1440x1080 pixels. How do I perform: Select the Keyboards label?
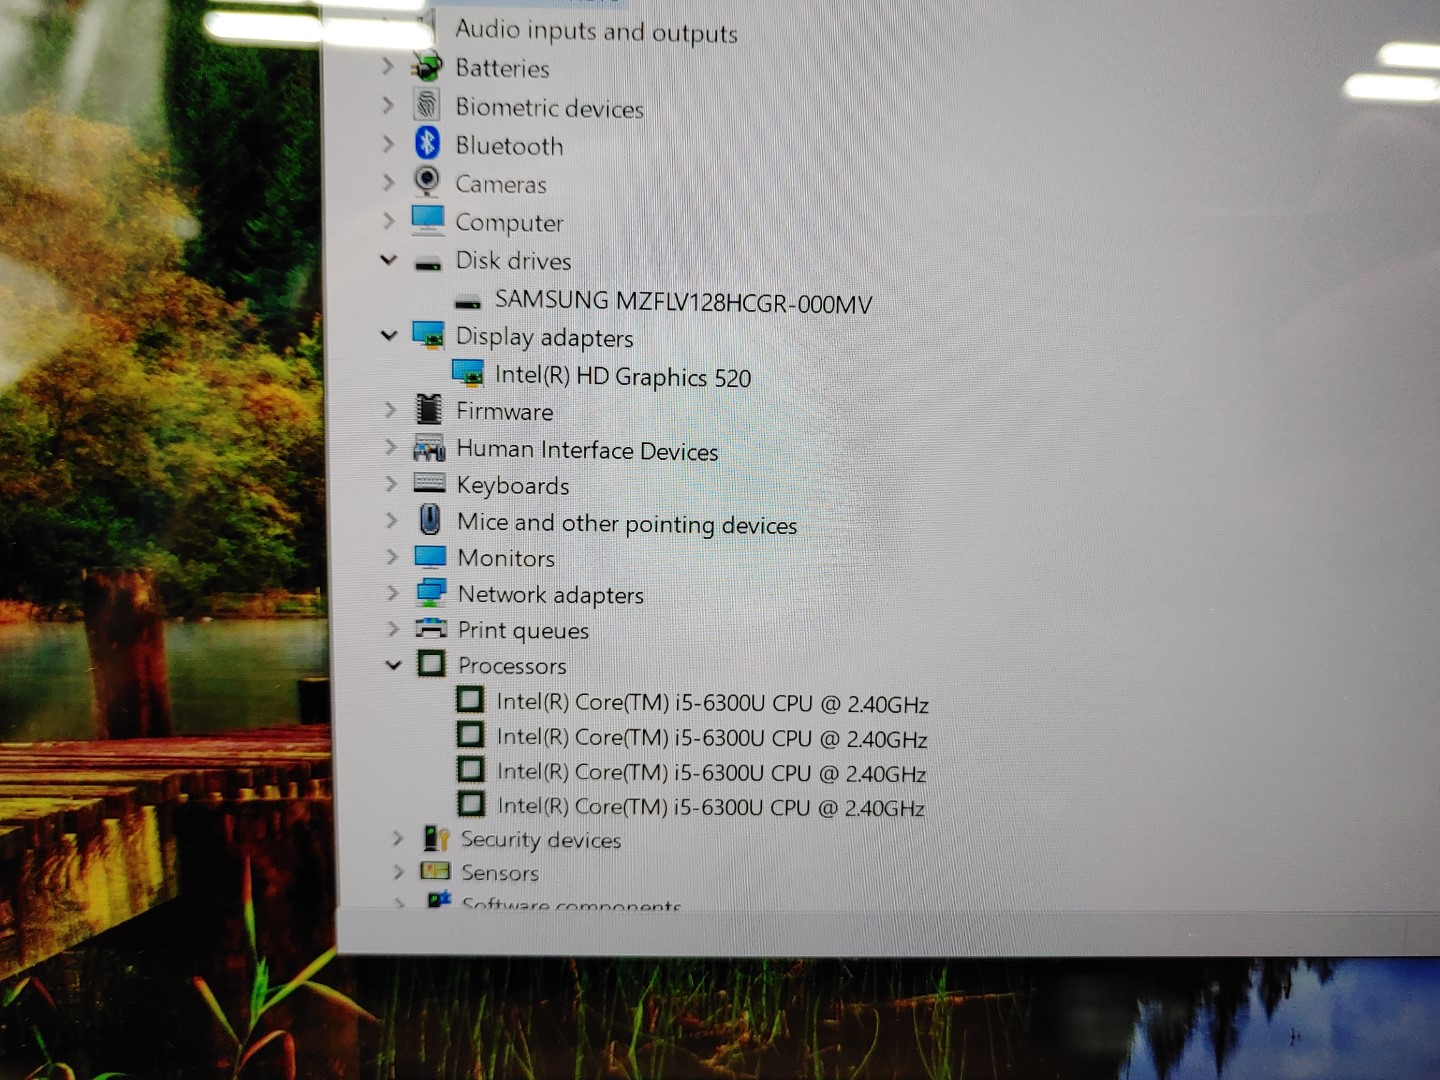point(513,486)
